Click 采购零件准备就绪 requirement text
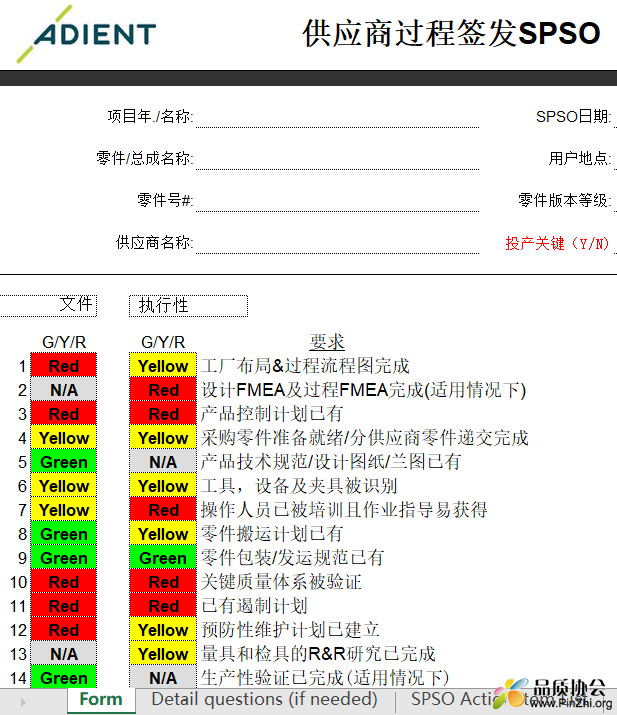 pyautogui.click(x=364, y=438)
